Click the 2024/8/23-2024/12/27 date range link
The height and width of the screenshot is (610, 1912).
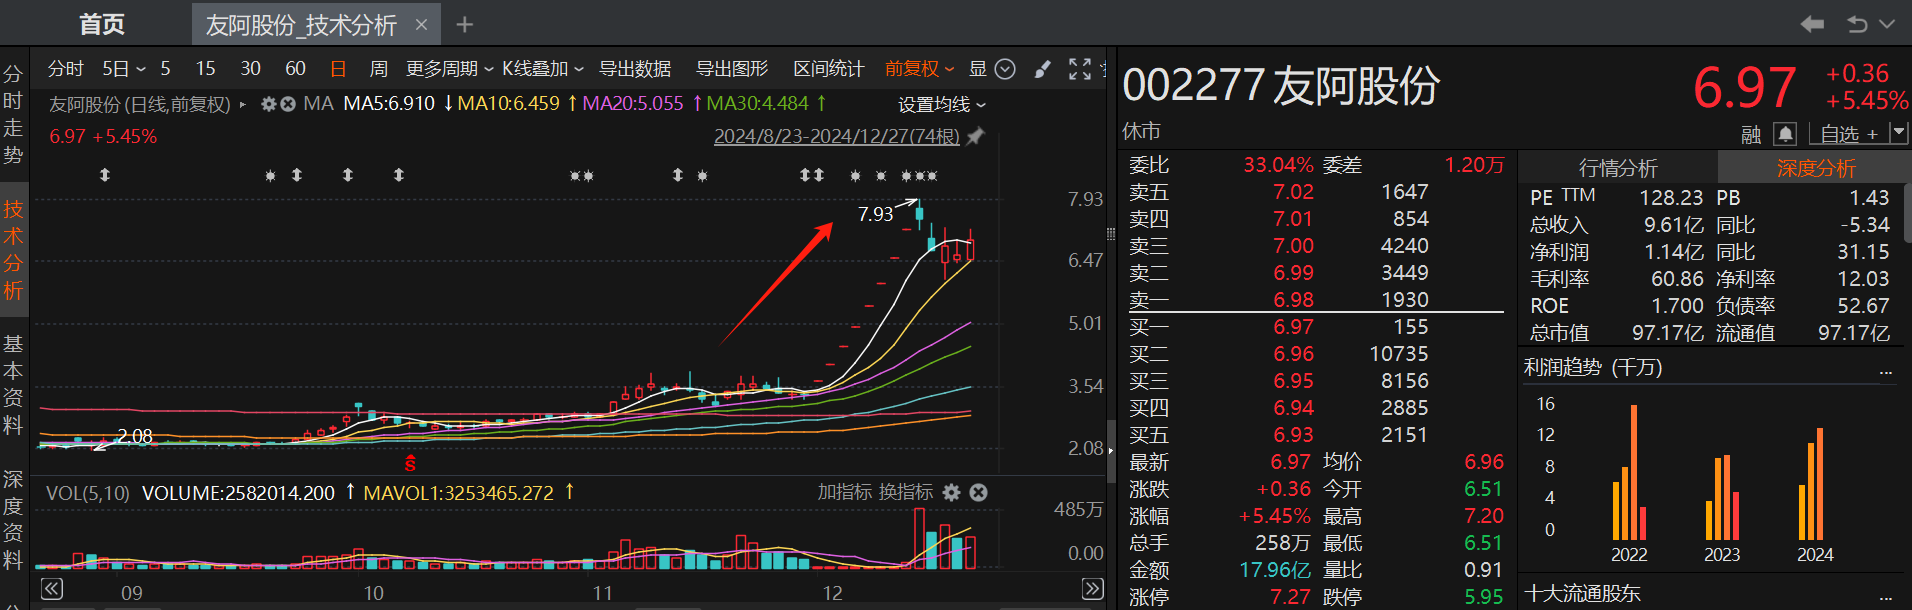[x=836, y=136]
